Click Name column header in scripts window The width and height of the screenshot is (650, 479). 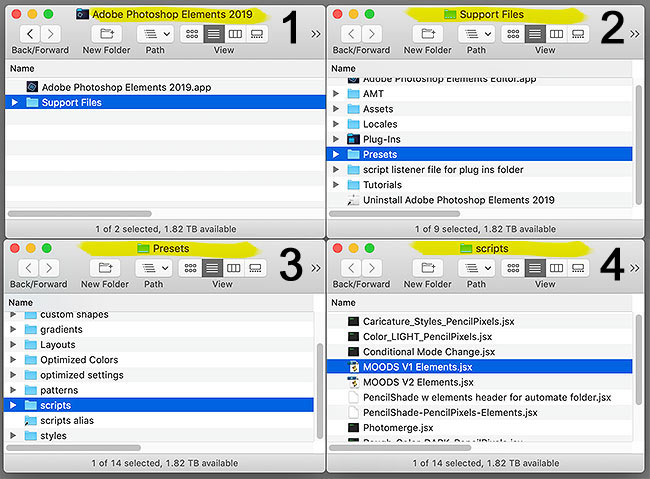pyautogui.click(x=479, y=302)
